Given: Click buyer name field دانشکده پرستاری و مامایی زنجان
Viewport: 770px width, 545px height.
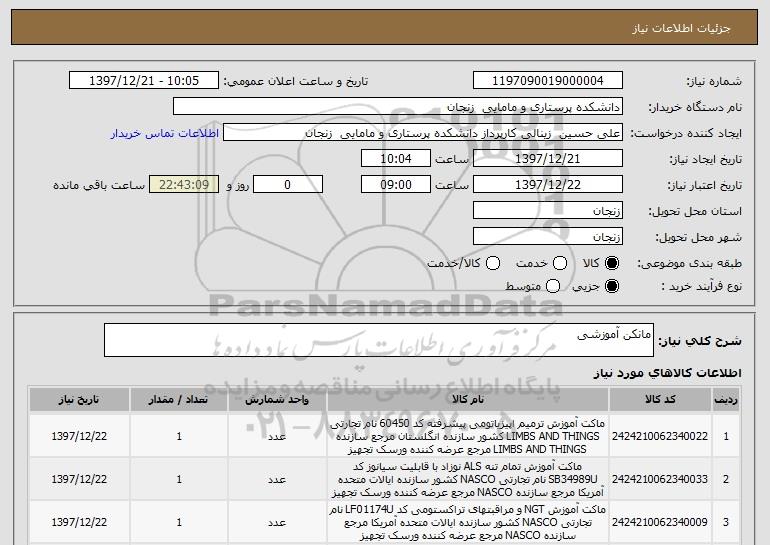Looking at the screenshot, I should [x=398, y=107].
